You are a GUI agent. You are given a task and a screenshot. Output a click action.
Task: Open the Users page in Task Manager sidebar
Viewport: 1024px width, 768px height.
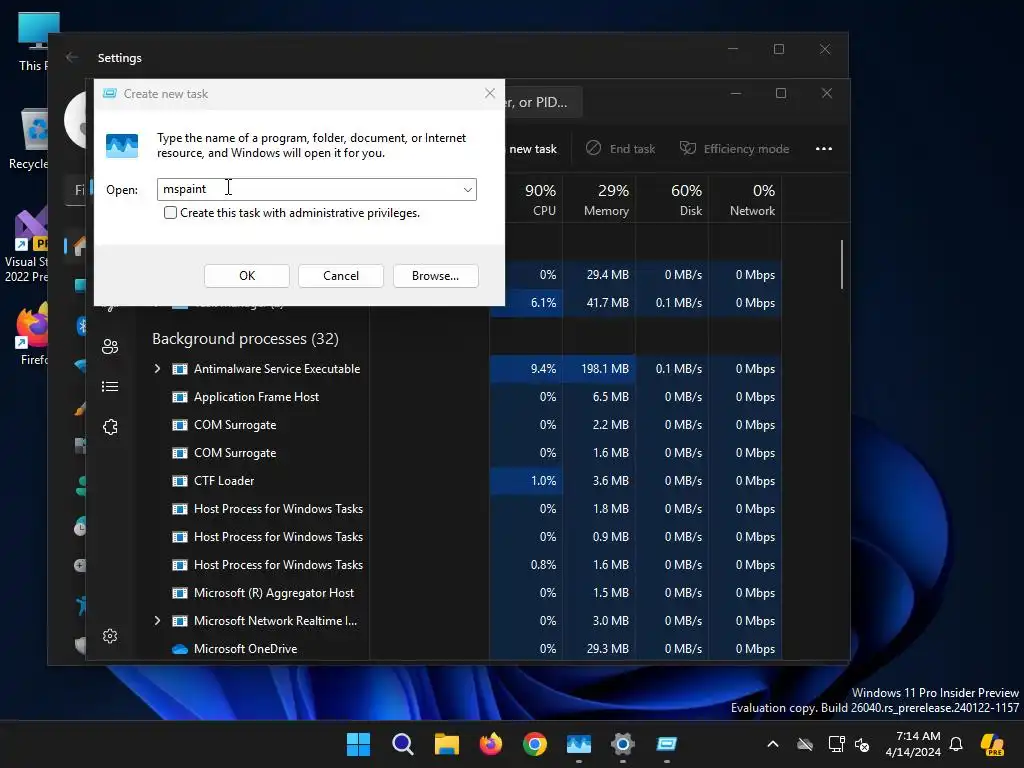110,347
